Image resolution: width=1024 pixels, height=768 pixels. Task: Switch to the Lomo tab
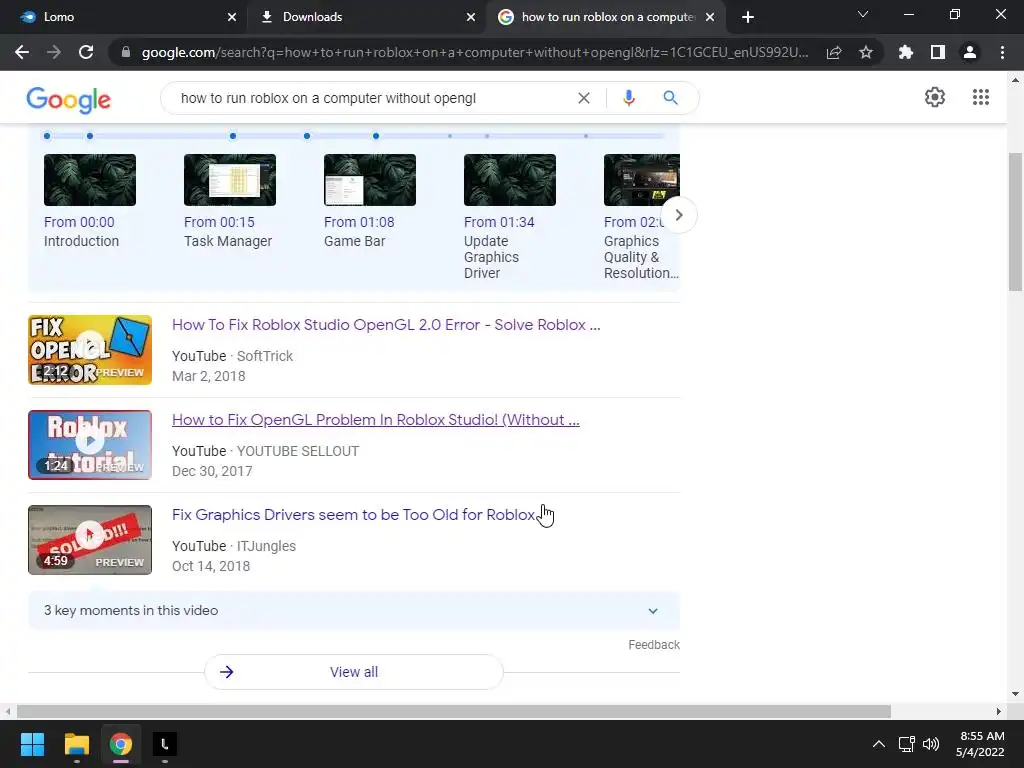(x=124, y=17)
